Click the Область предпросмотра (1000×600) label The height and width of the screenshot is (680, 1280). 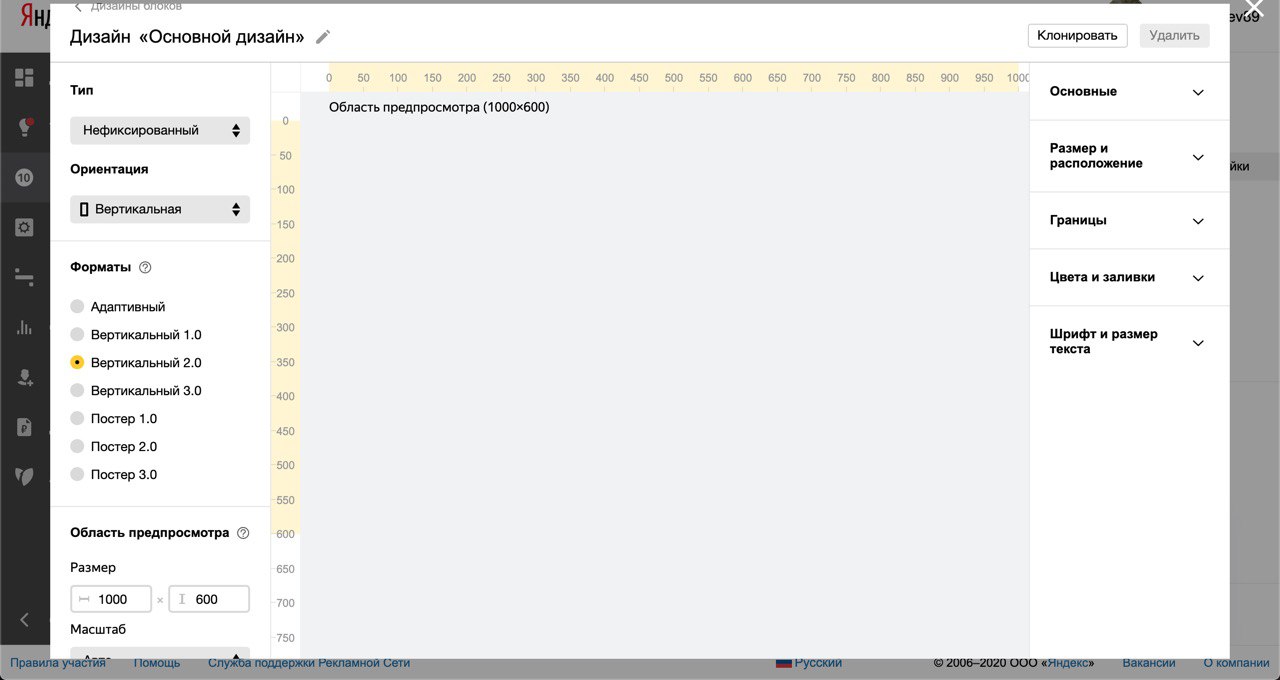pos(439,107)
